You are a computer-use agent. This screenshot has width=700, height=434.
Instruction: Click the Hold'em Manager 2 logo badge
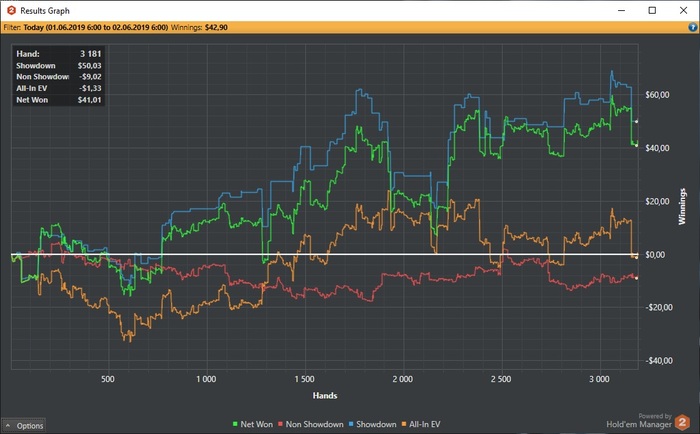point(682,422)
